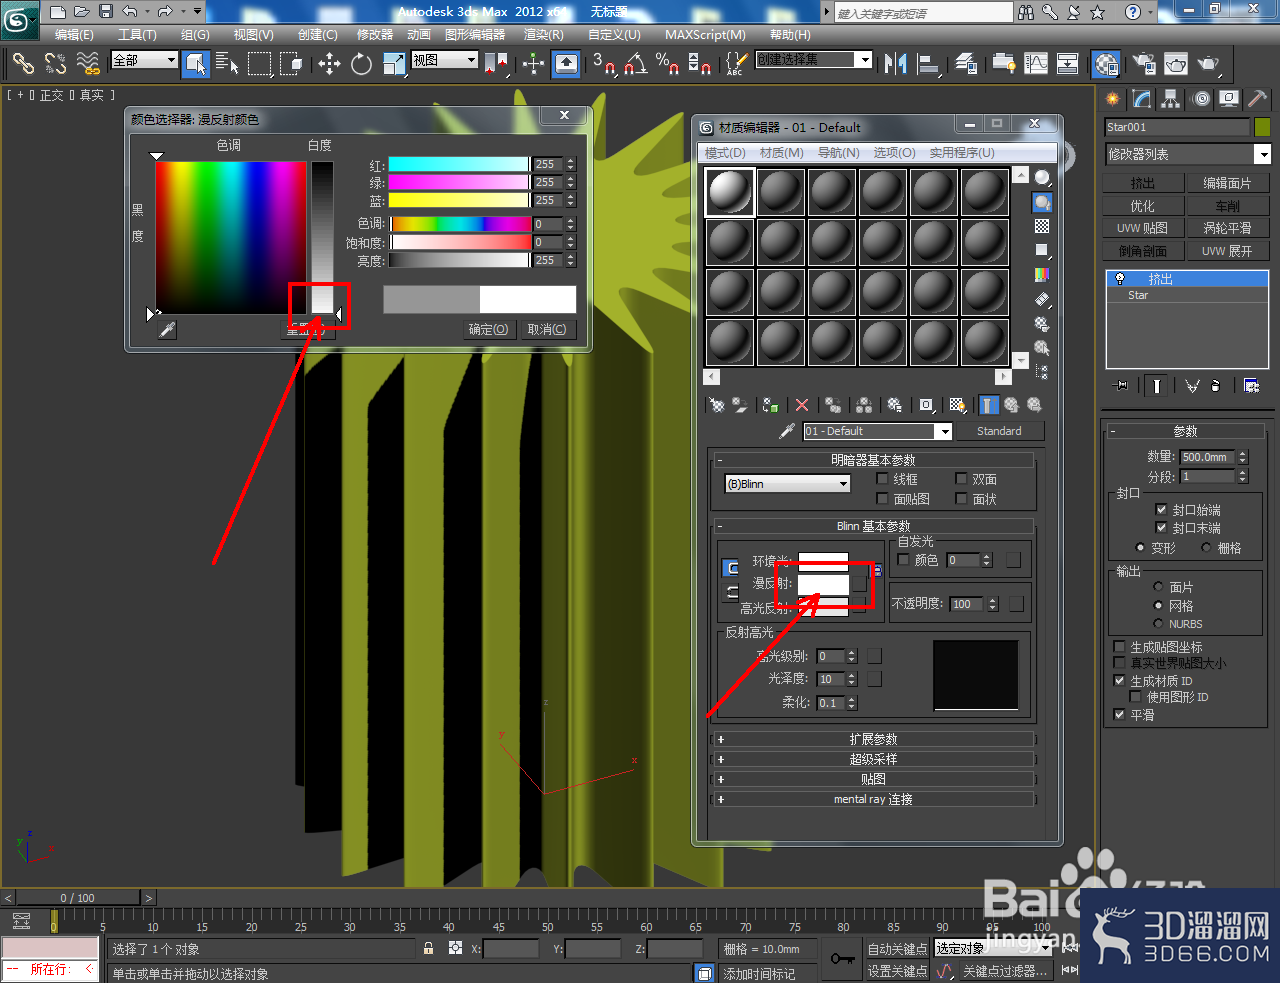Select the Rotate tool in main toolbar
This screenshot has width=1280, height=983.
[x=361, y=64]
